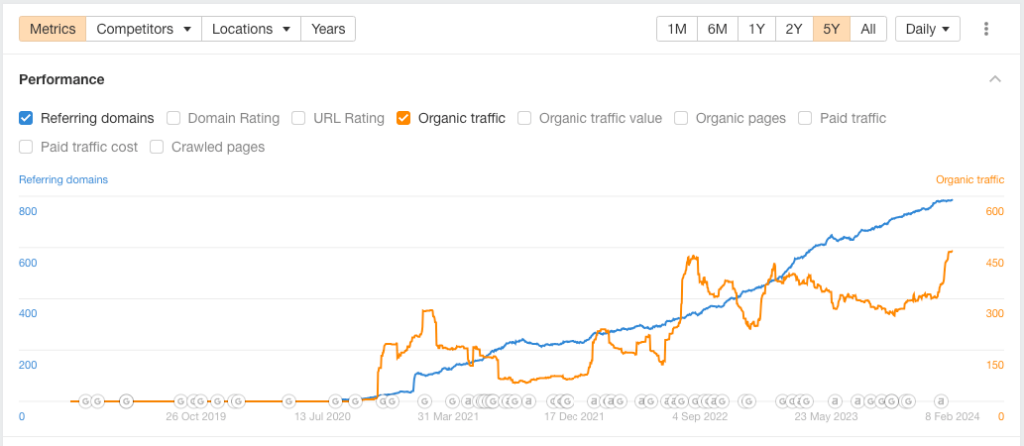The width and height of the screenshot is (1024, 446).
Task: Tick the Crawled pages checkbox
Action: coord(157,147)
